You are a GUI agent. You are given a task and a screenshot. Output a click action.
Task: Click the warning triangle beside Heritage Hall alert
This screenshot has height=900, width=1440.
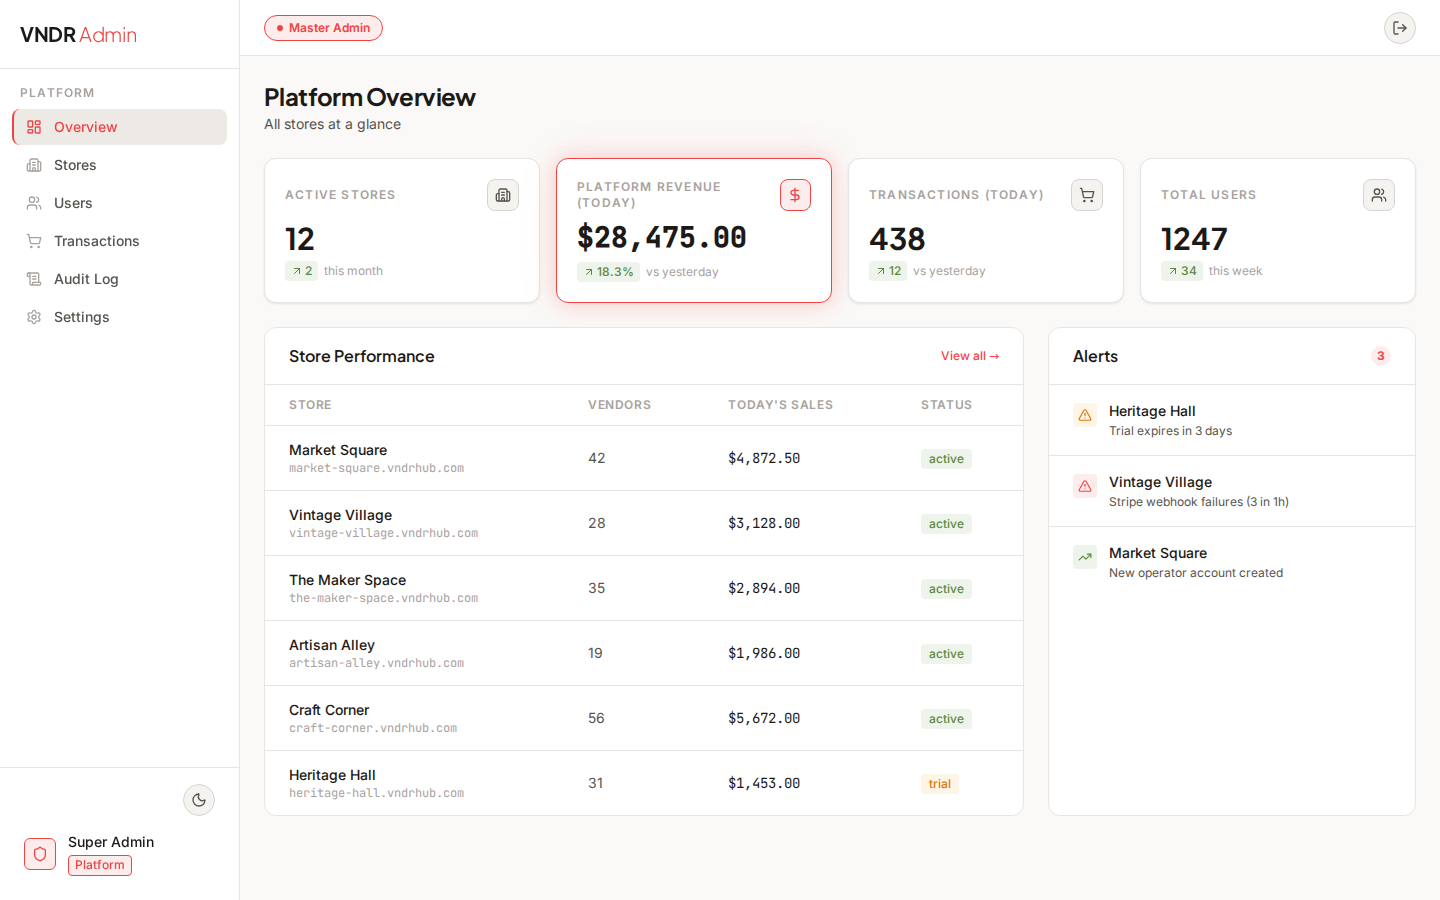pyautogui.click(x=1085, y=414)
